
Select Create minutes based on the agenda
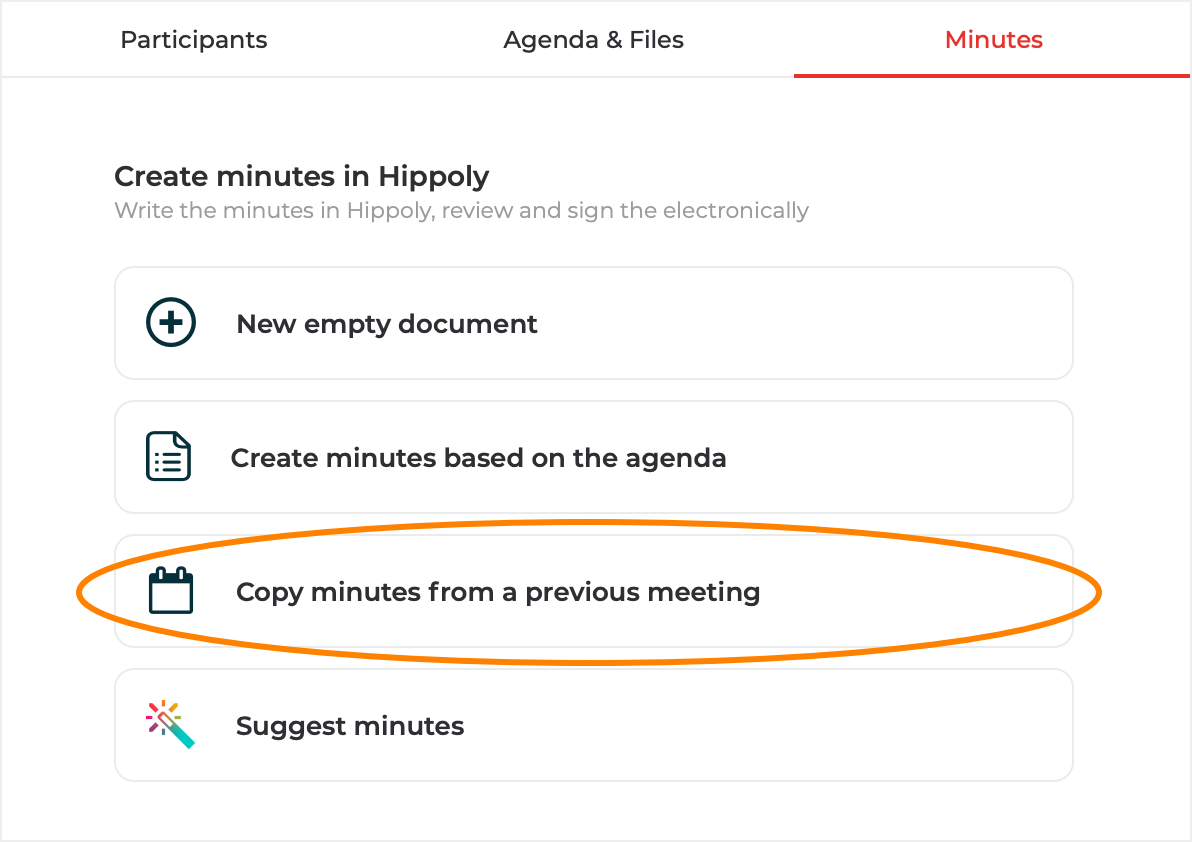tap(478, 458)
